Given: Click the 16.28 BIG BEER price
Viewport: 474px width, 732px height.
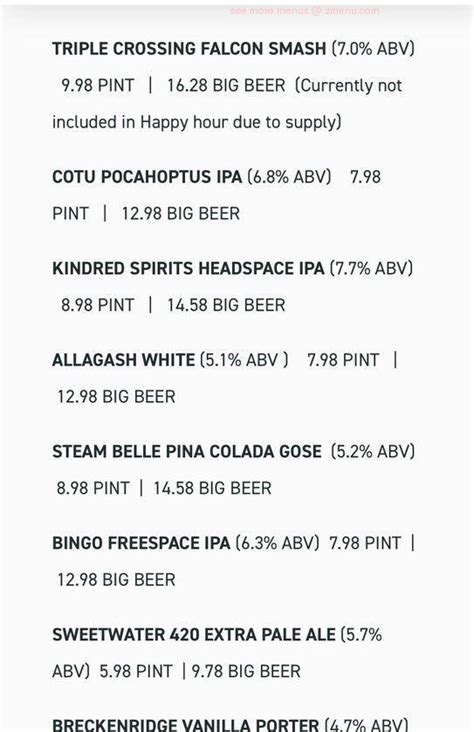Looking at the screenshot, I should coord(226,85).
